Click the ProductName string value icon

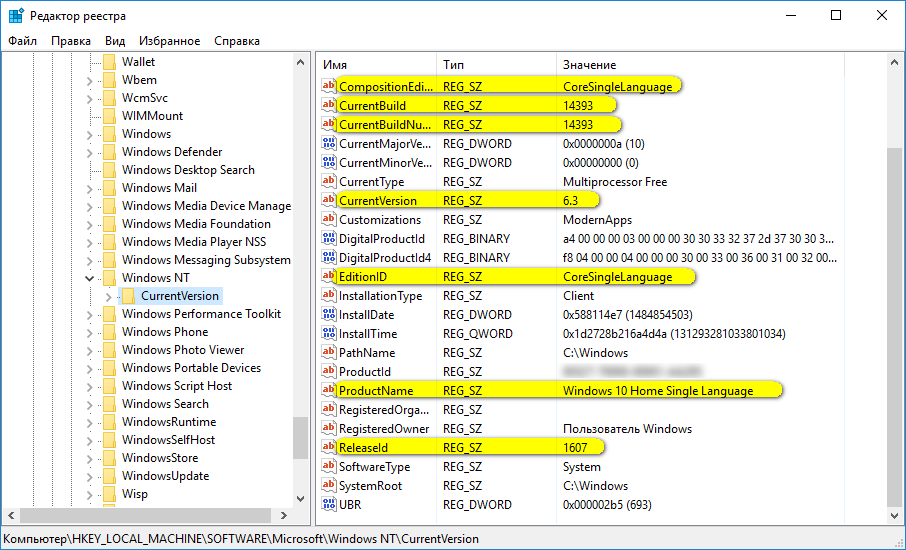coord(329,390)
